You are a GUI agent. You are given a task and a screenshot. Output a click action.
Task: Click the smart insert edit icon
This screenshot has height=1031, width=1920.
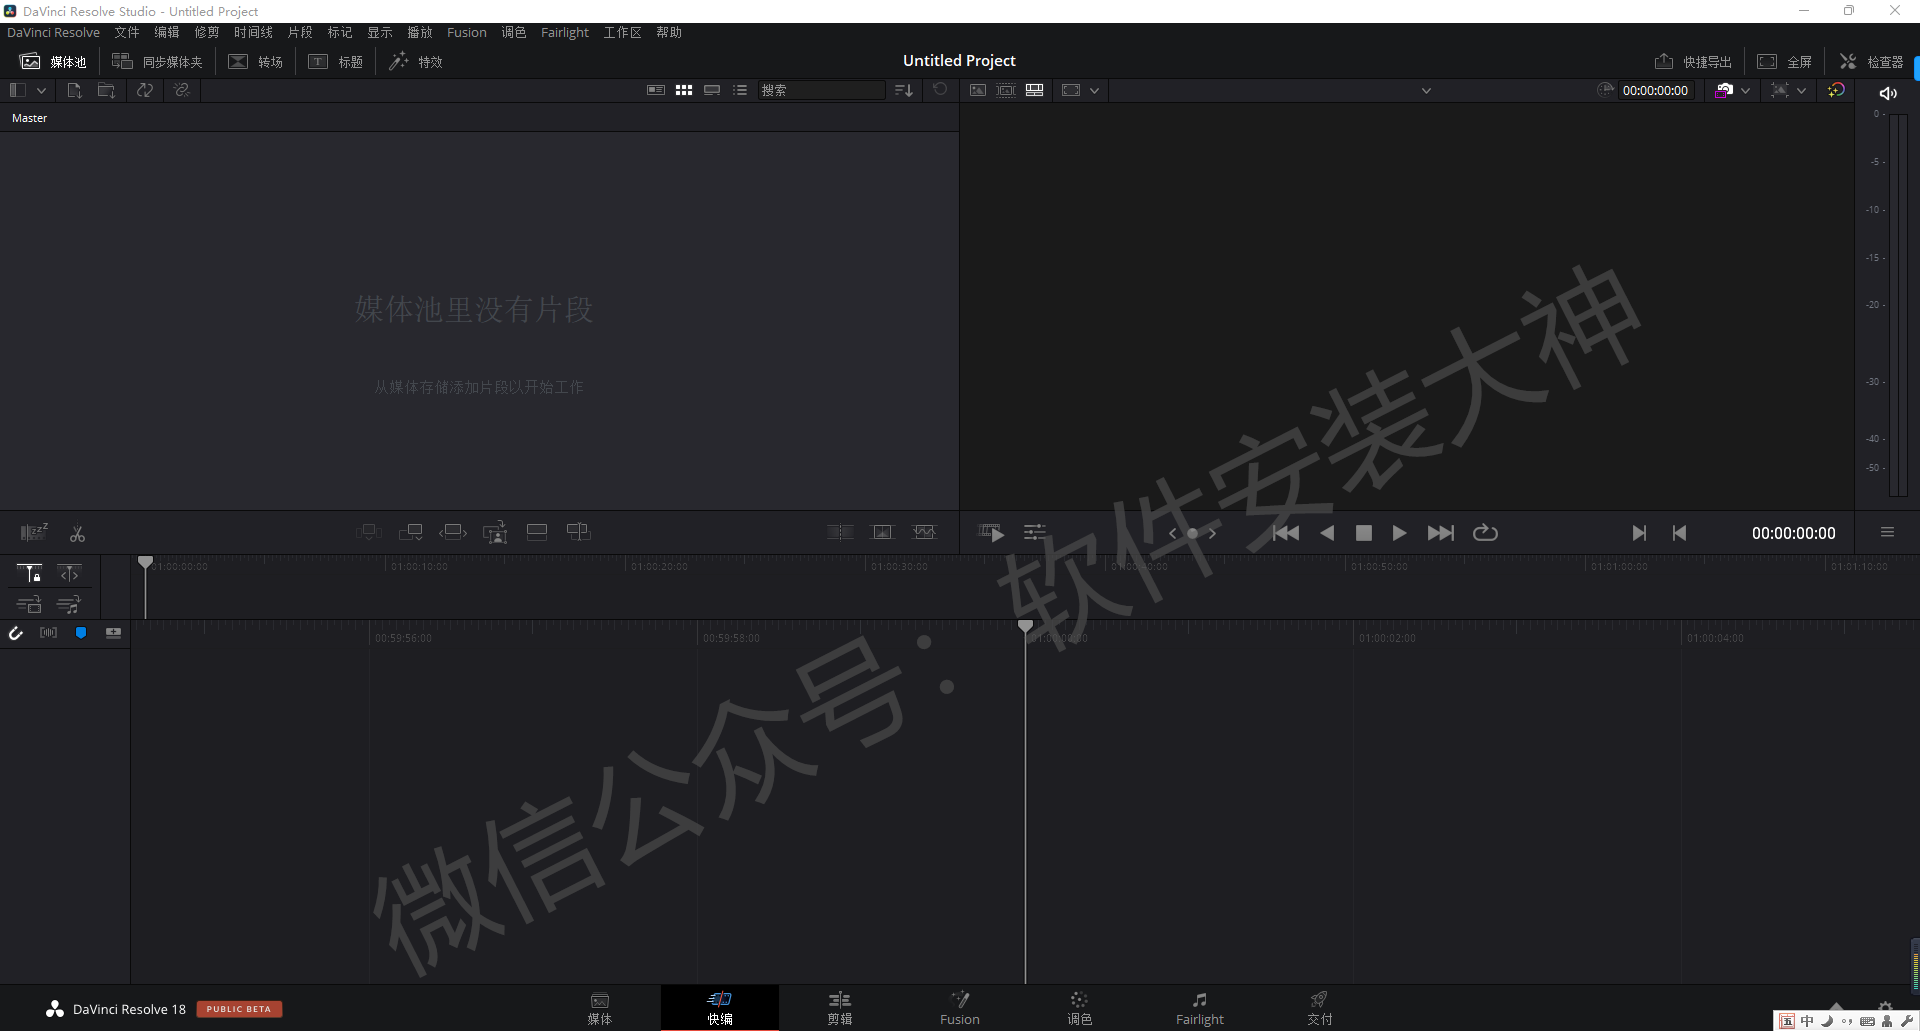coord(369,532)
